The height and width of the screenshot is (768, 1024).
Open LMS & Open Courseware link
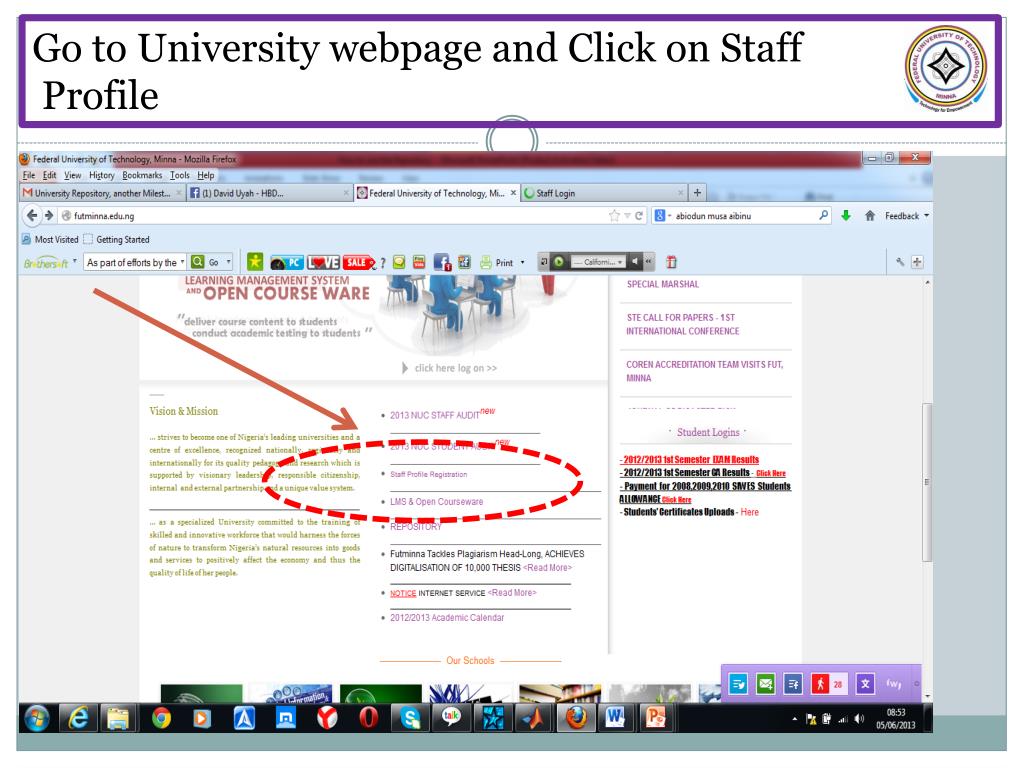(437, 502)
